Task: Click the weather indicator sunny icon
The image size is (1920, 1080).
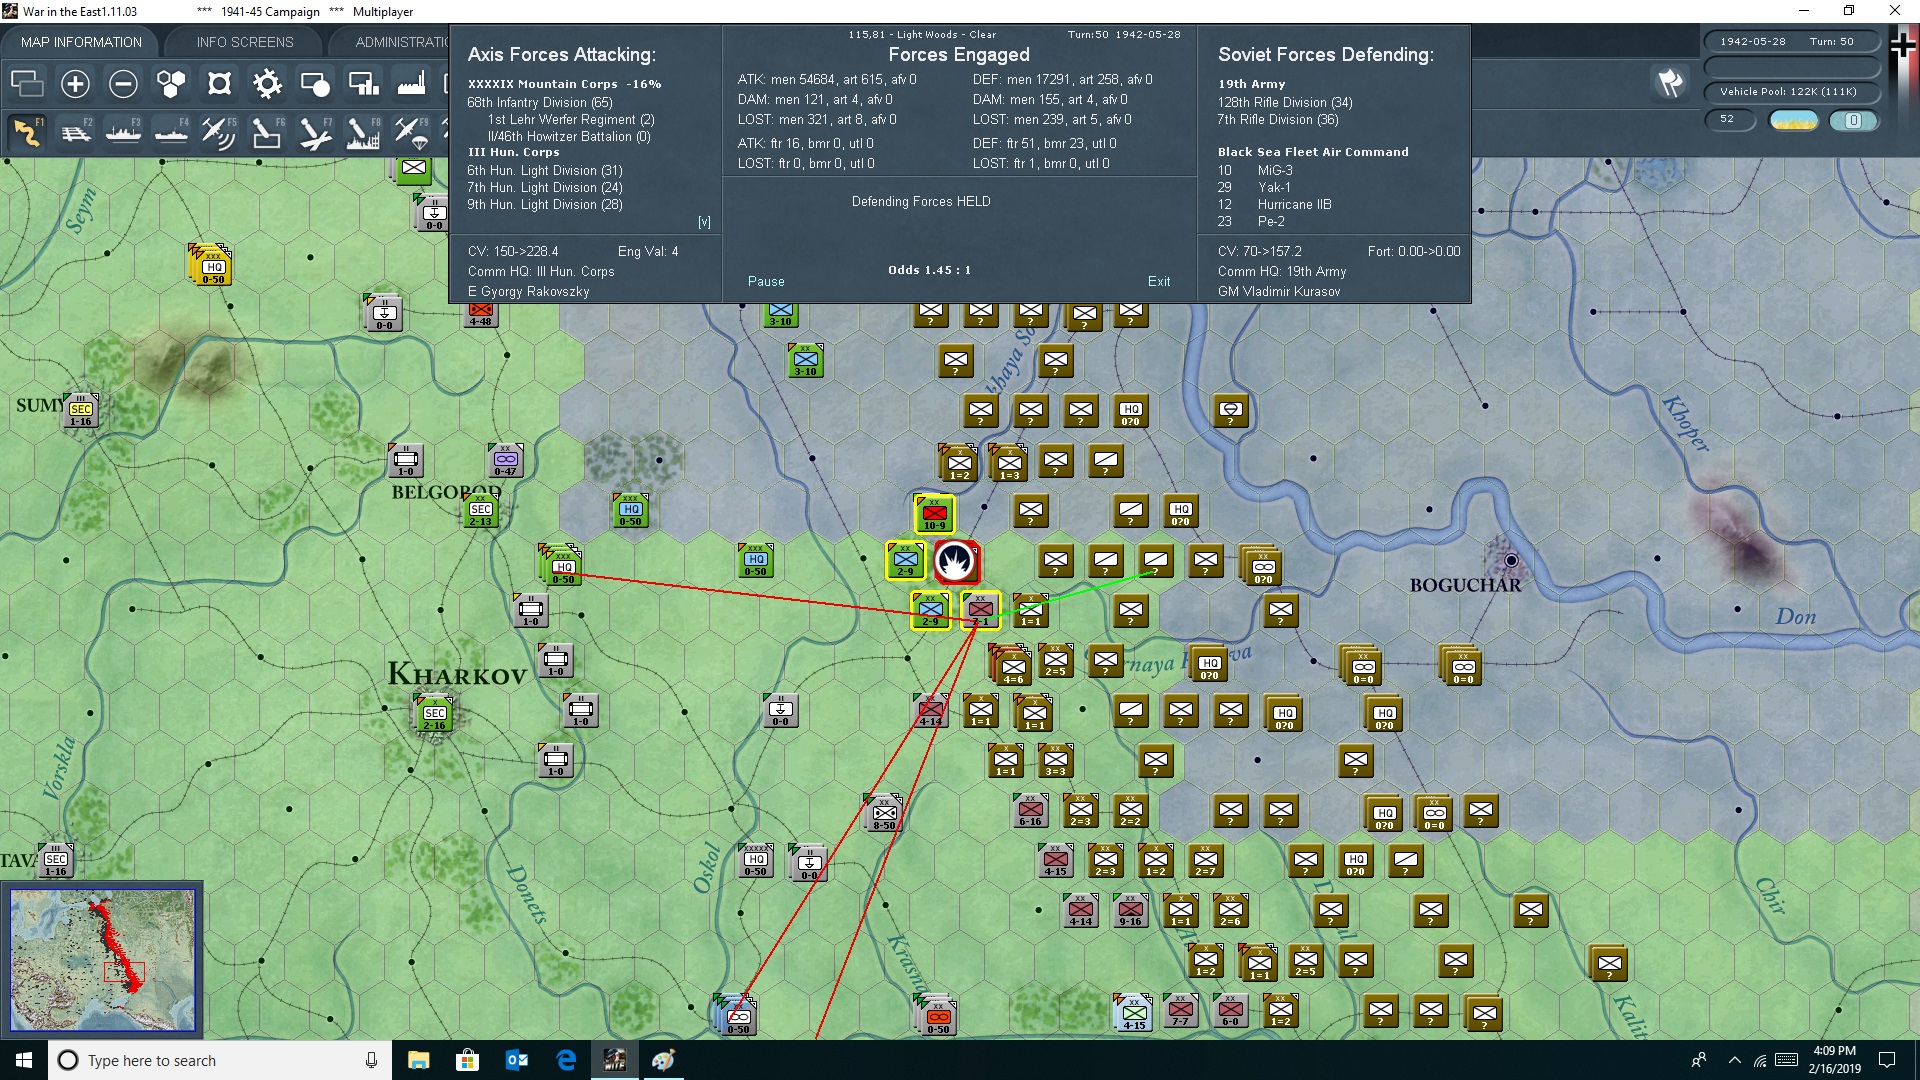Action: tap(1793, 120)
